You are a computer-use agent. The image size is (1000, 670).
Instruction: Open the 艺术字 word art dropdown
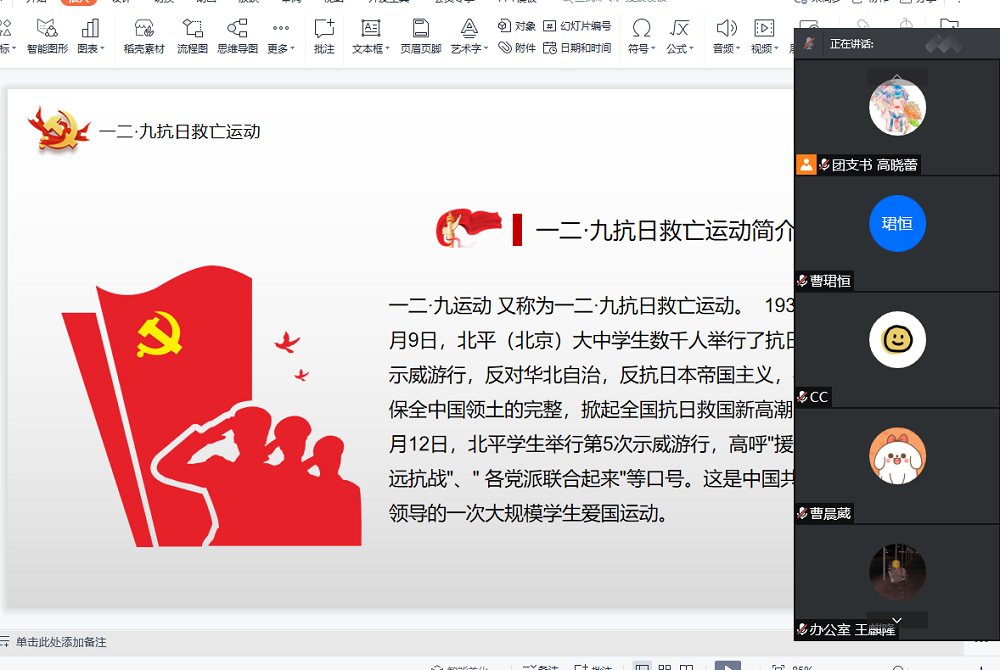[469, 48]
